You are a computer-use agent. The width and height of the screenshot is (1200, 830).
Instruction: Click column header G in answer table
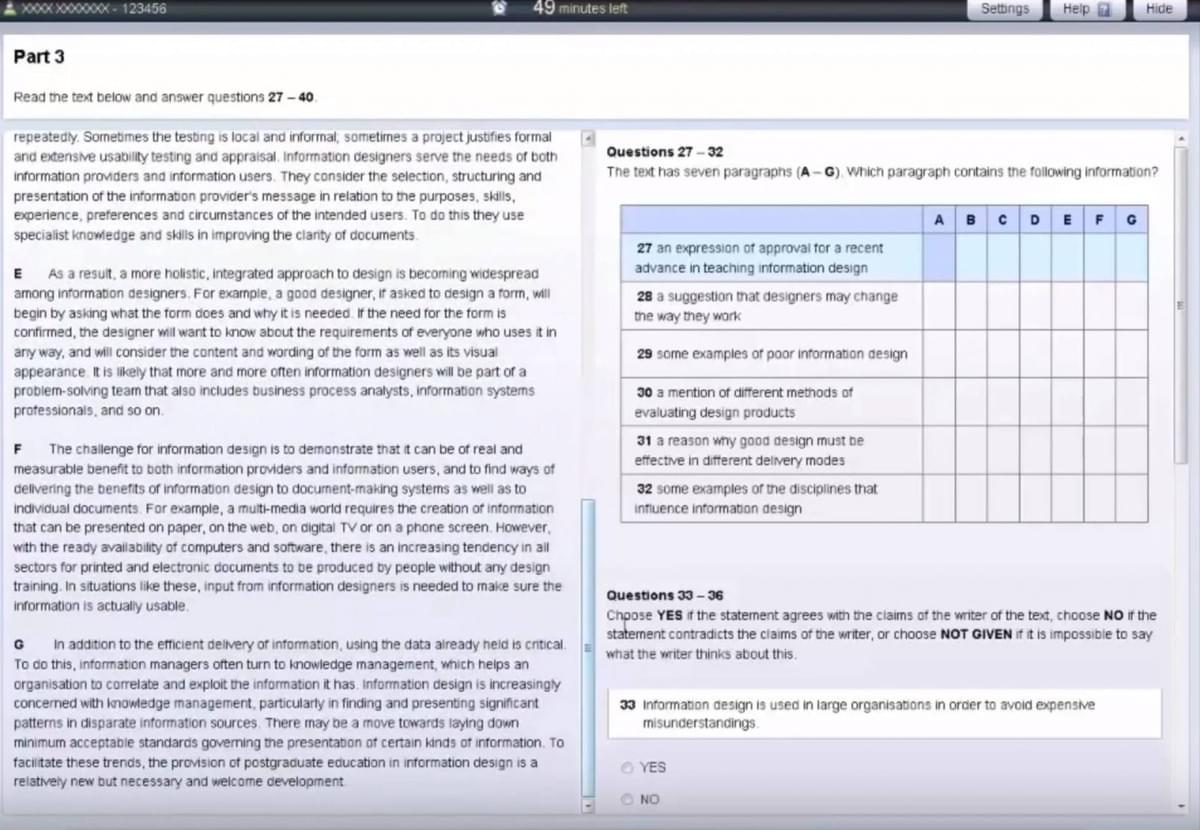coord(1131,219)
